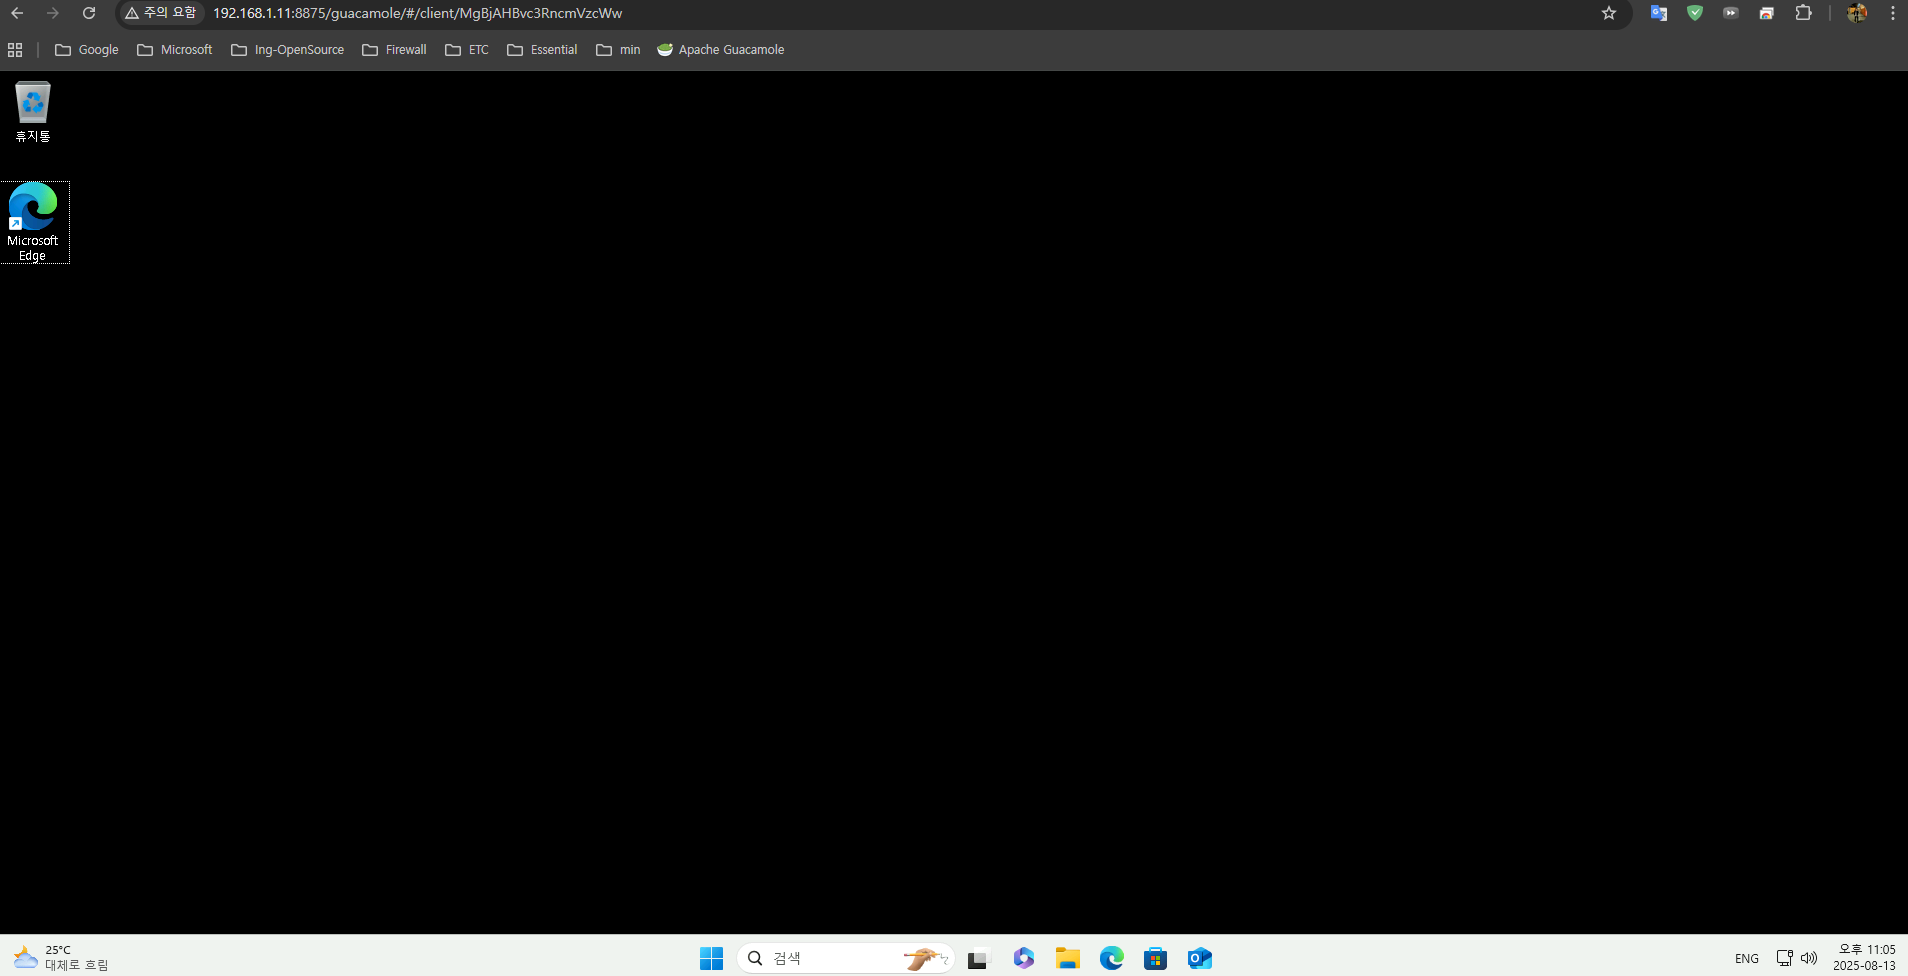
Task: Expand the Google bookmarks folder
Action: [x=87, y=50]
